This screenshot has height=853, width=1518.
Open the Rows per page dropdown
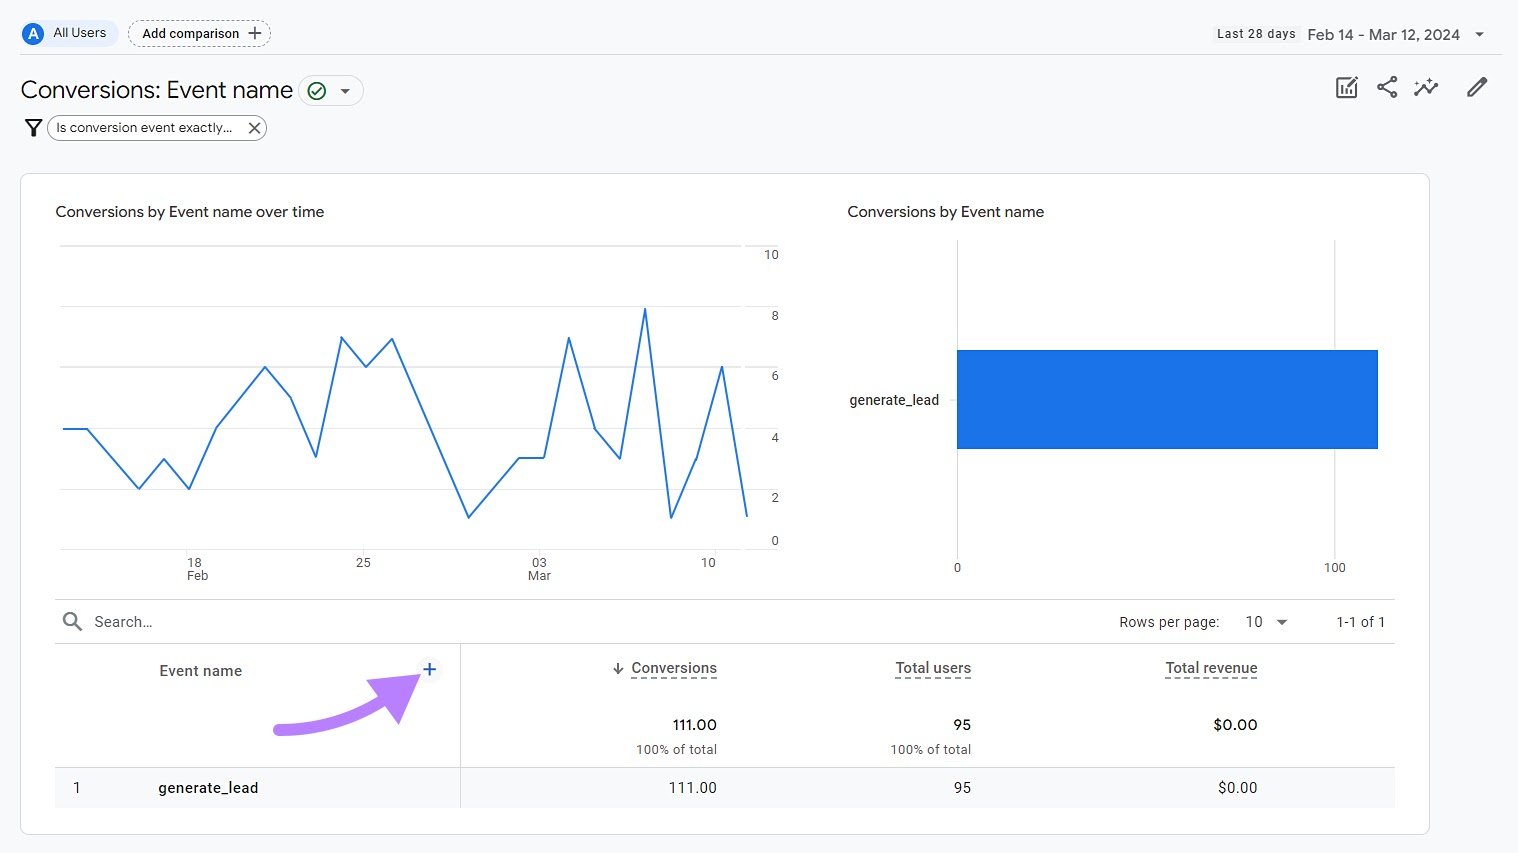pyautogui.click(x=1264, y=621)
